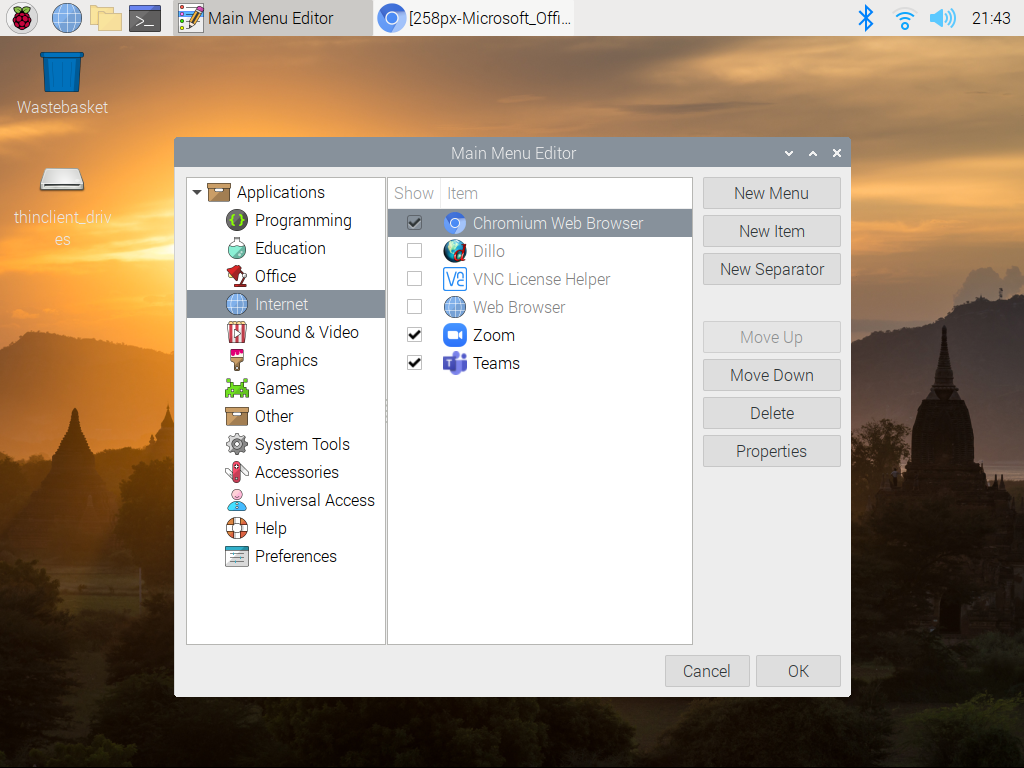Open the Wastebasket desktop icon
The height and width of the screenshot is (768, 1024).
coord(62,84)
